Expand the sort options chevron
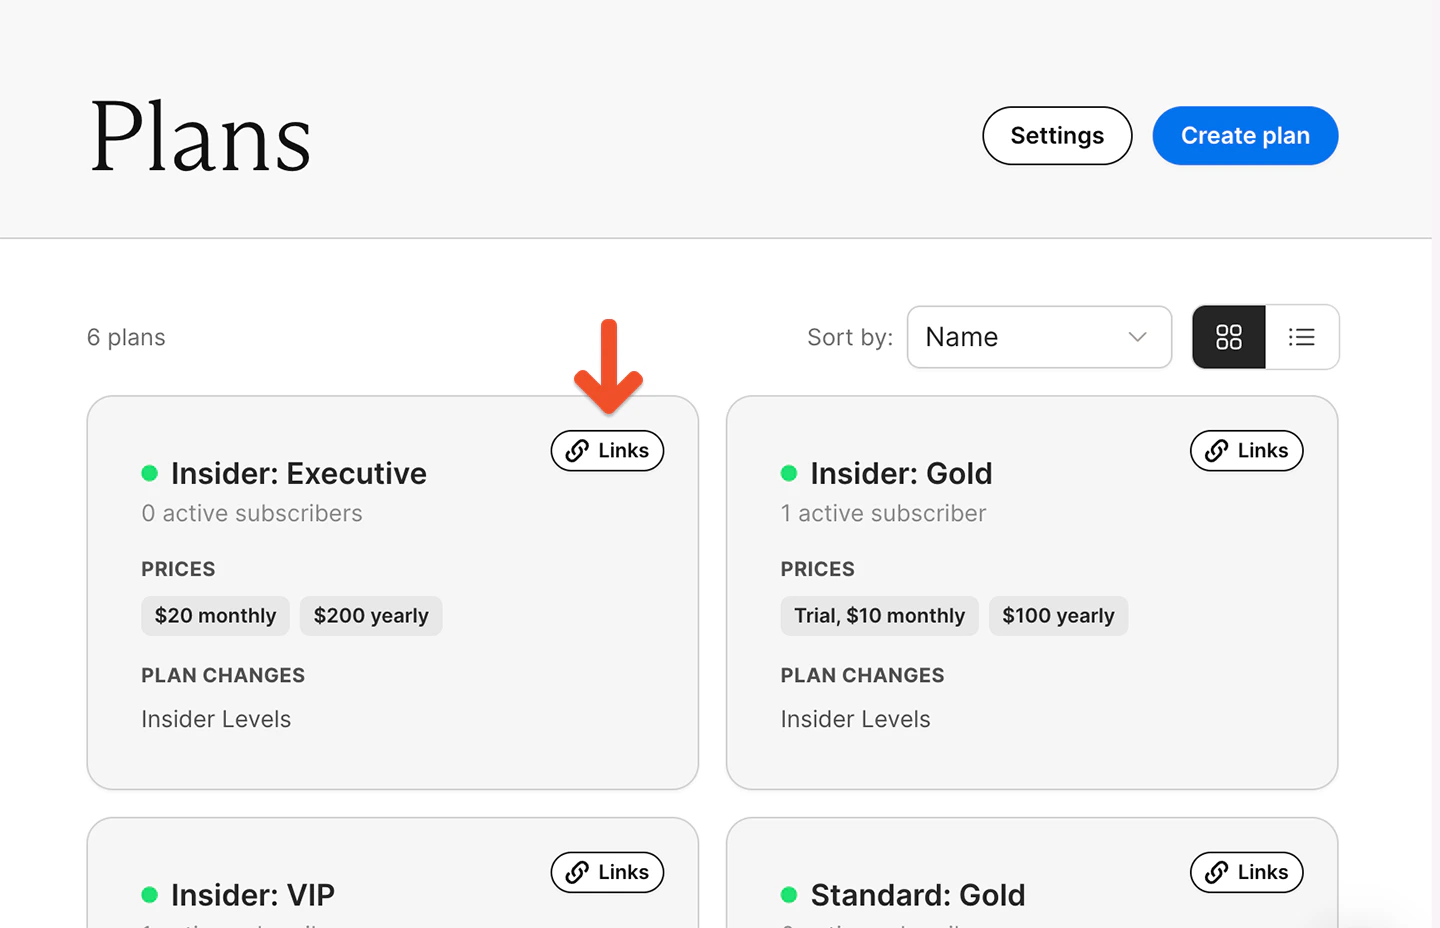1440x928 pixels. 1137,337
